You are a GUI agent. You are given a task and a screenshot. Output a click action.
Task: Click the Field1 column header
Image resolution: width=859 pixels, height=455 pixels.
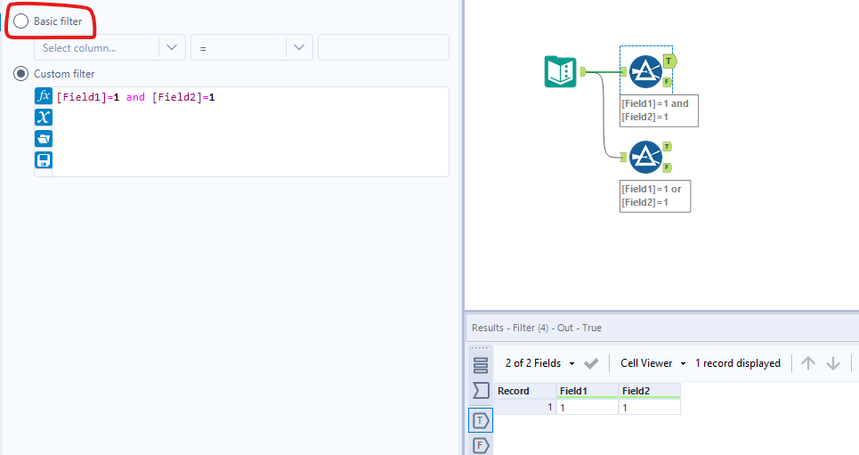pyautogui.click(x=587, y=391)
